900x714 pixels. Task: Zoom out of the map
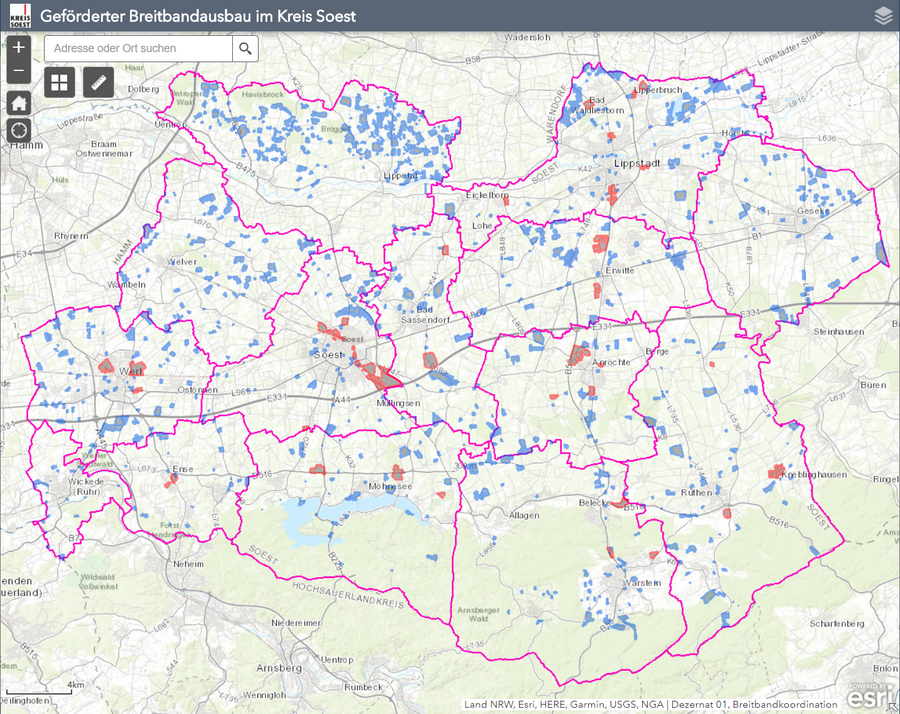coord(18,71)
